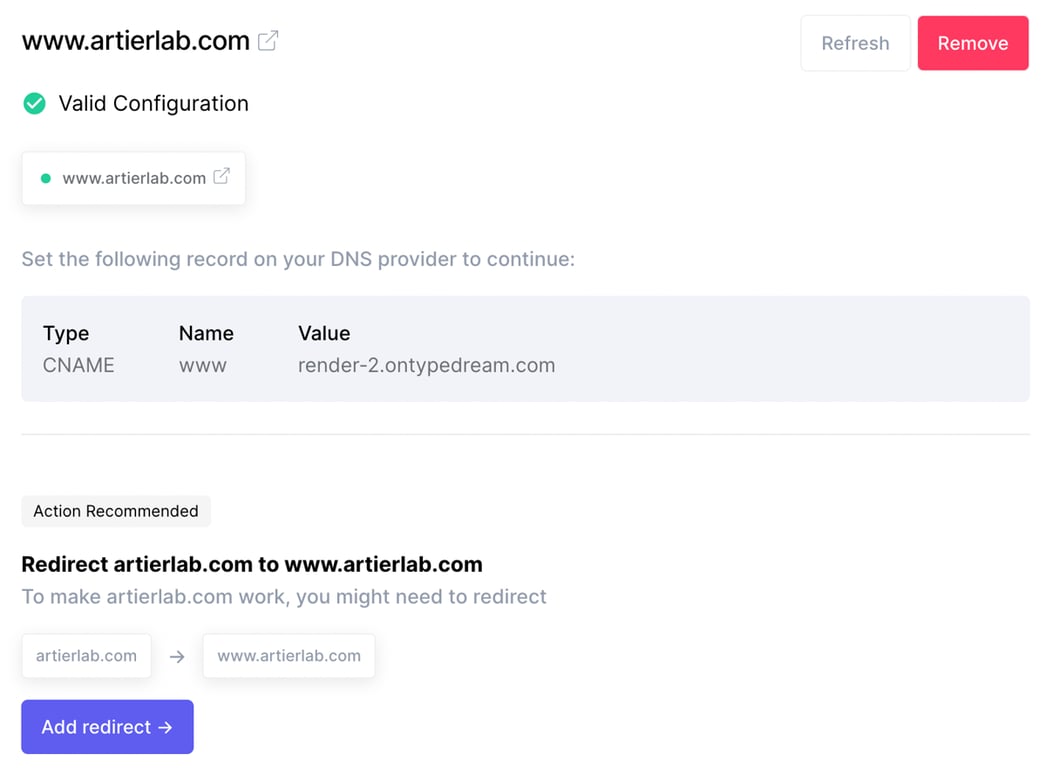This screenshot has width=1046, height=768.
Task: Click the green Valid Configuration checkmark icon
Action: pyautogui.click(x=35, y=104)
